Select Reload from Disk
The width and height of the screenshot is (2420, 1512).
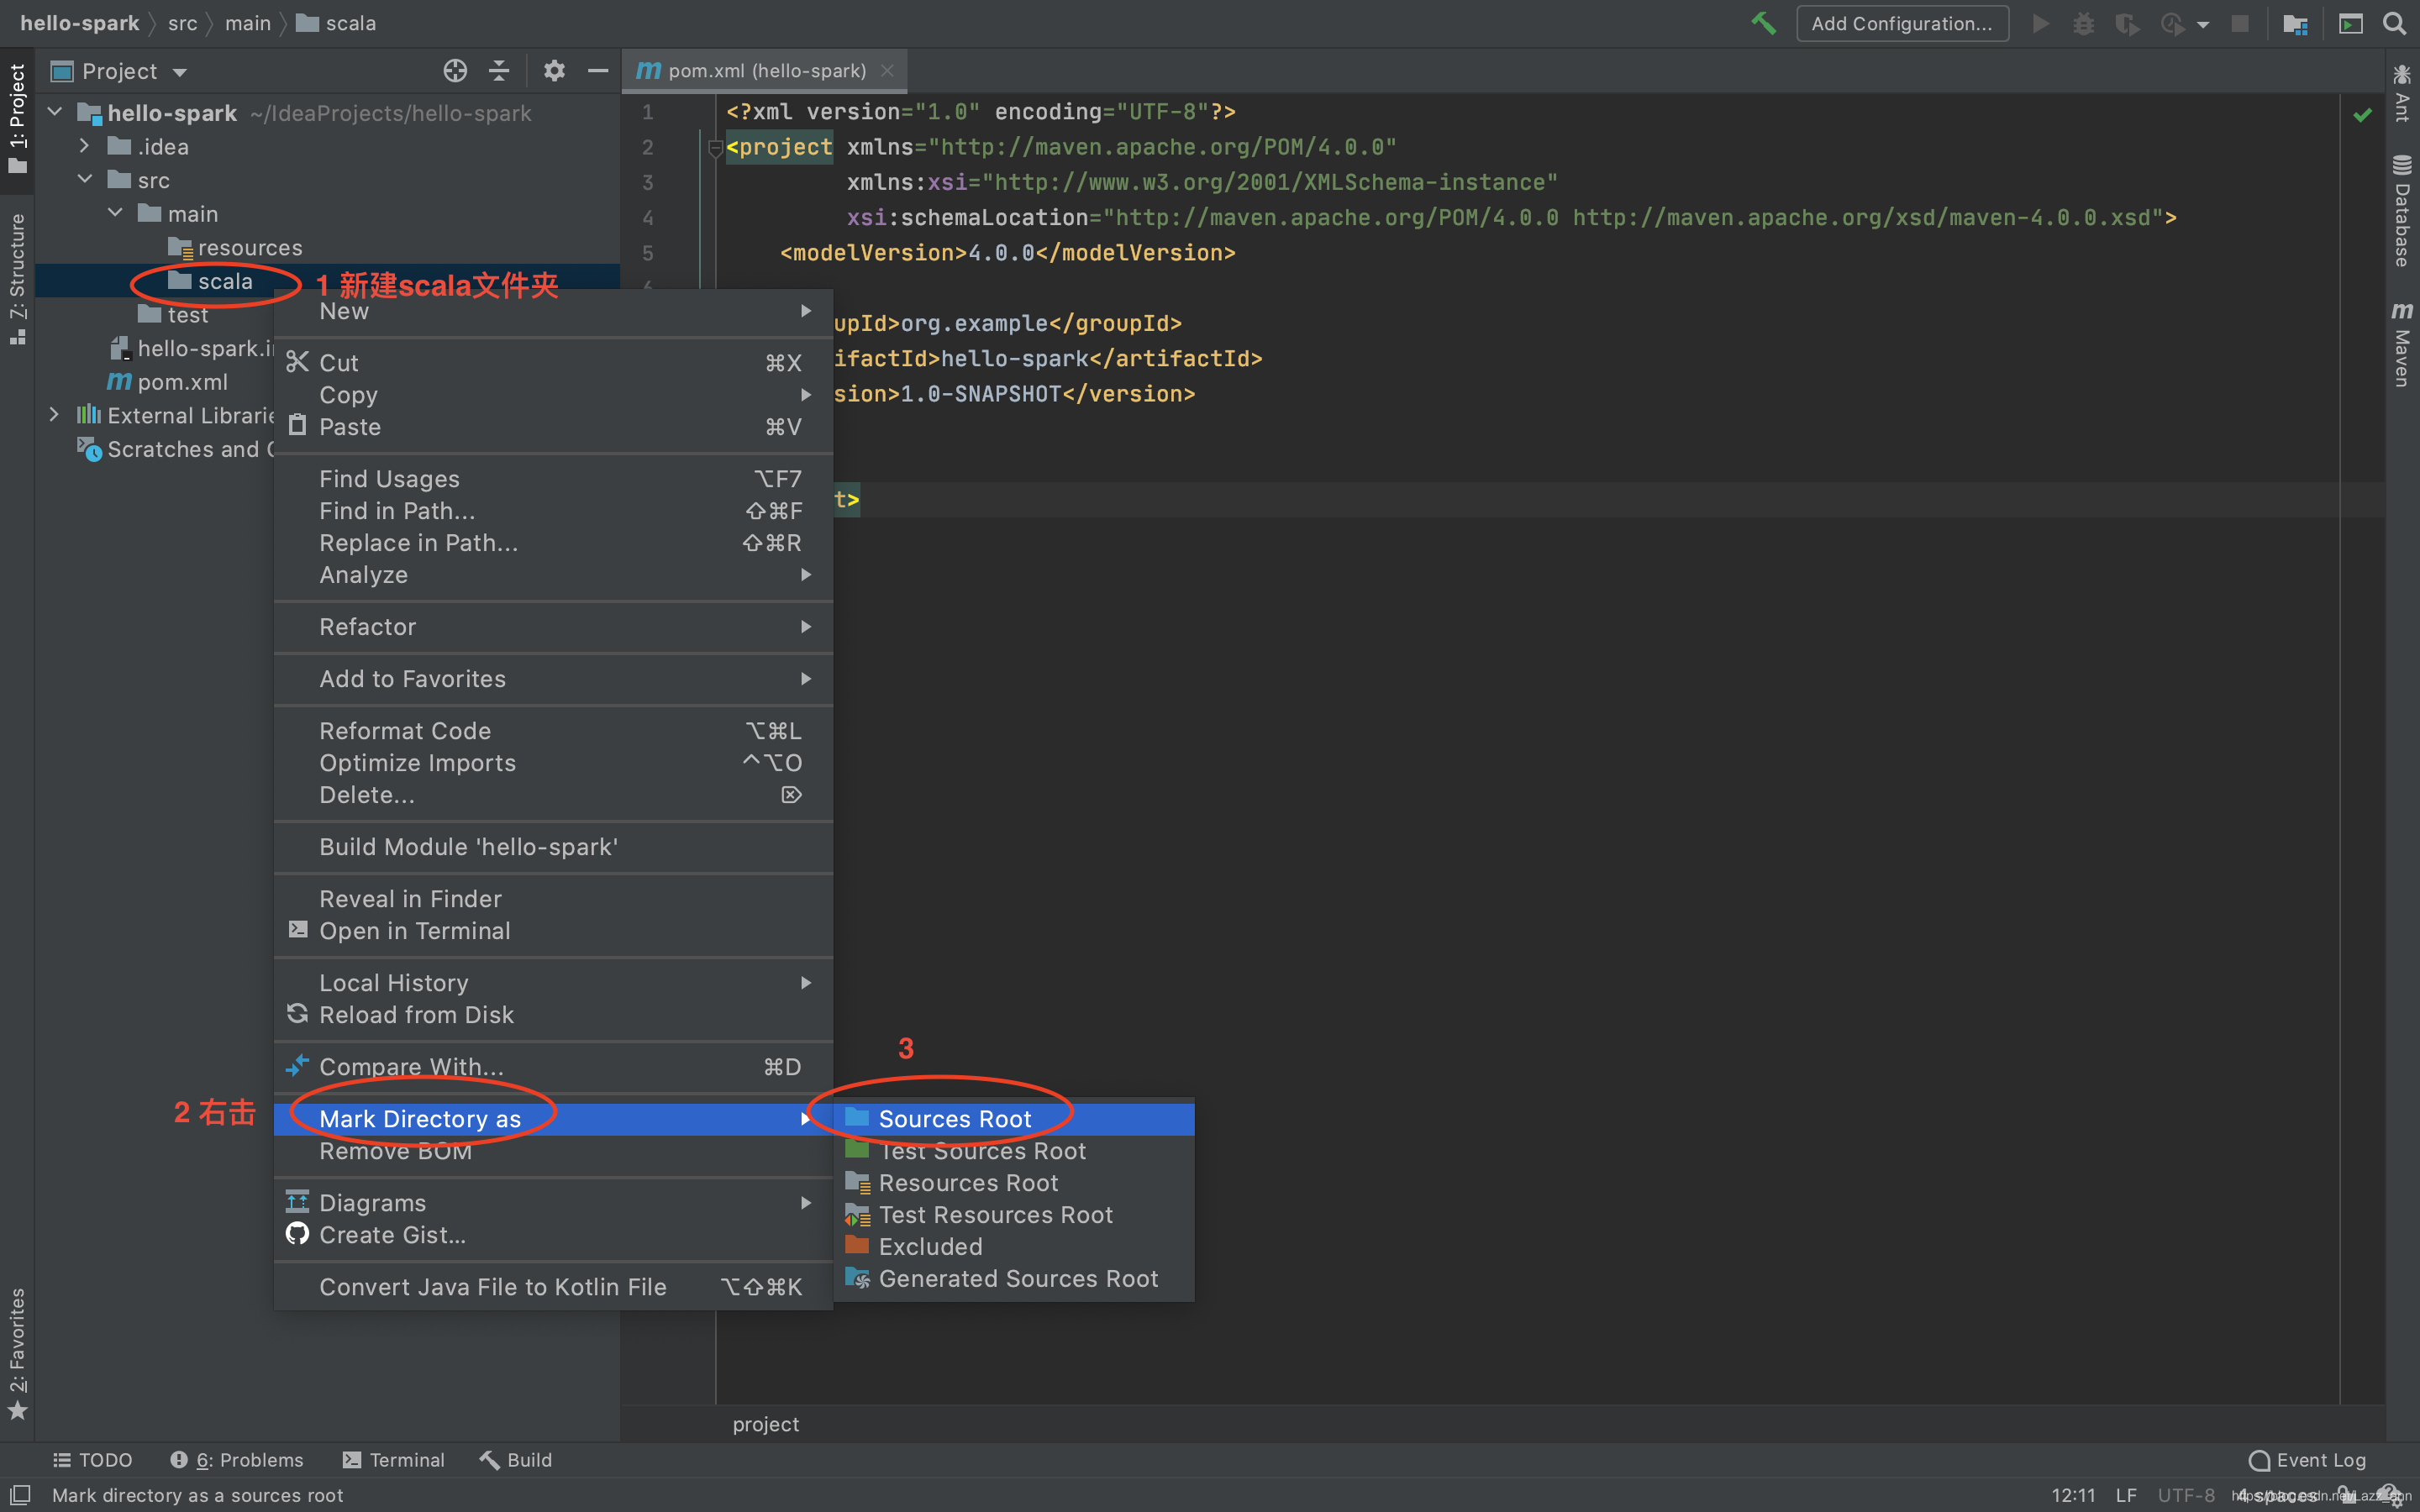[553, 1014]
